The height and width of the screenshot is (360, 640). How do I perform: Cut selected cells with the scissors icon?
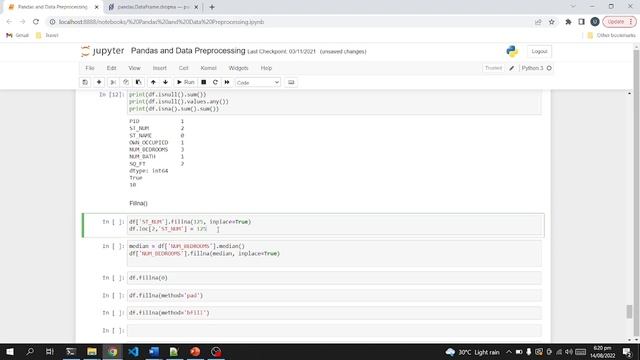[x=113, y=82]
